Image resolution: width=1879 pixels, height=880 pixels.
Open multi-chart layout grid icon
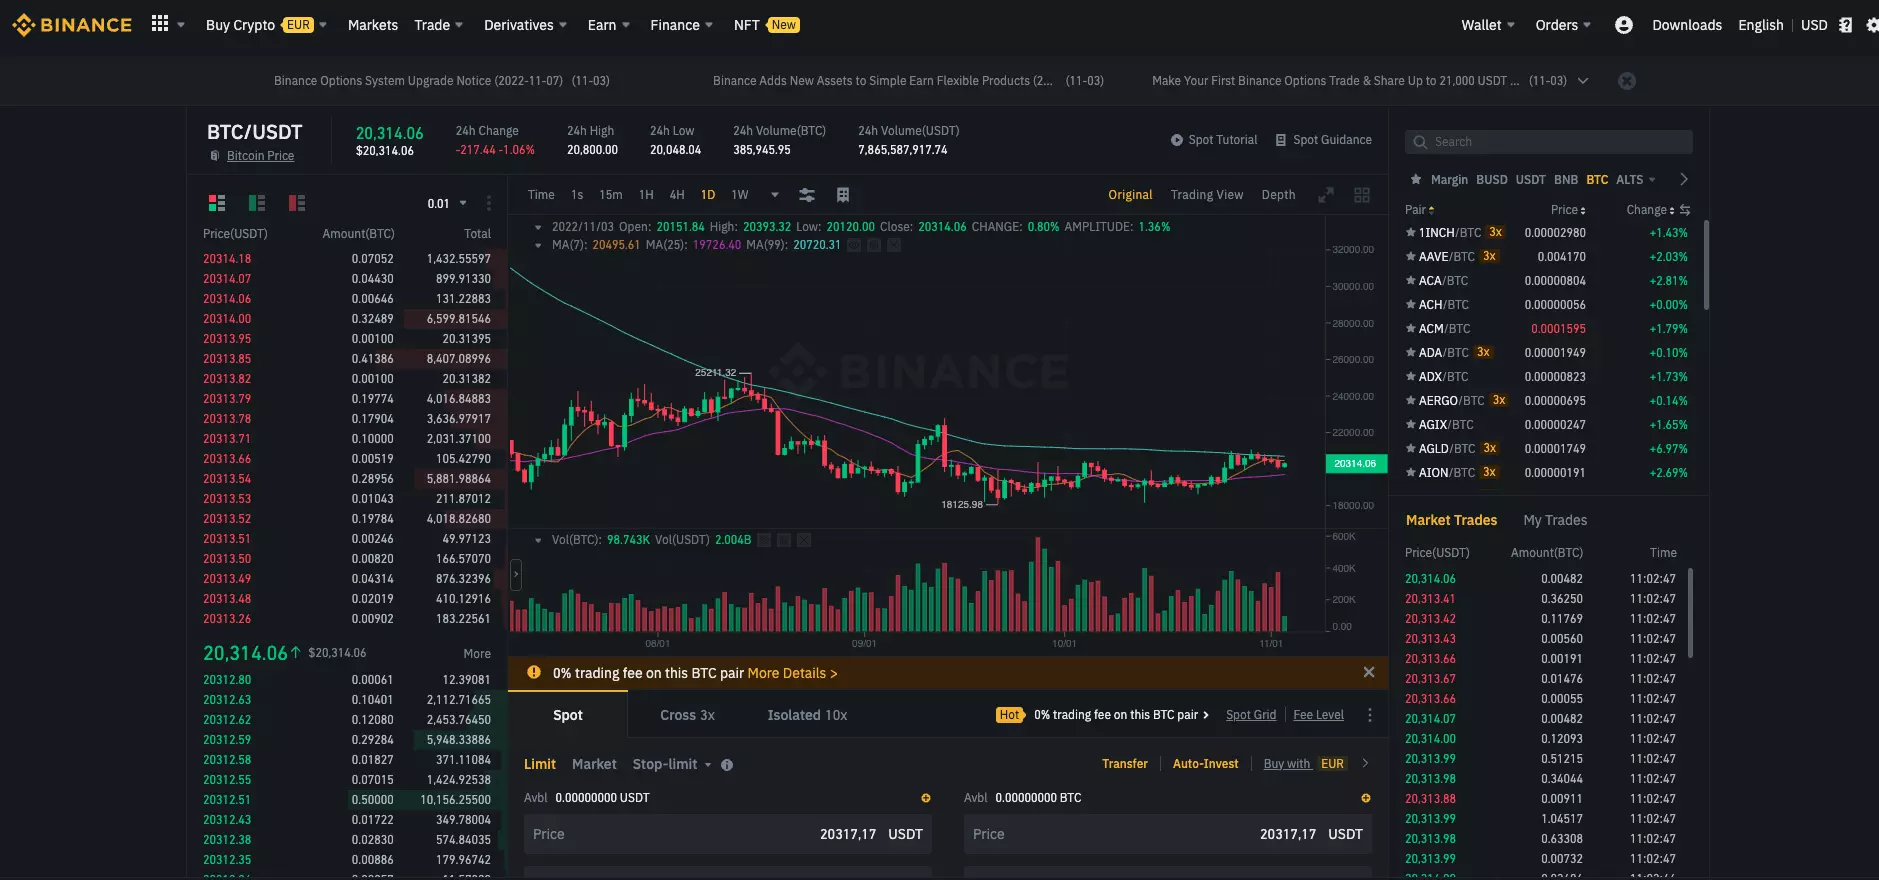tap(1362, 195)
